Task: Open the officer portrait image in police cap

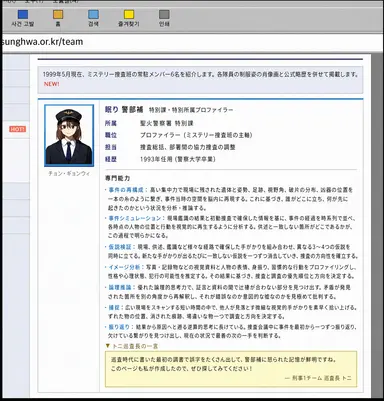Action: pyautogui.click(x=69, y=135)
